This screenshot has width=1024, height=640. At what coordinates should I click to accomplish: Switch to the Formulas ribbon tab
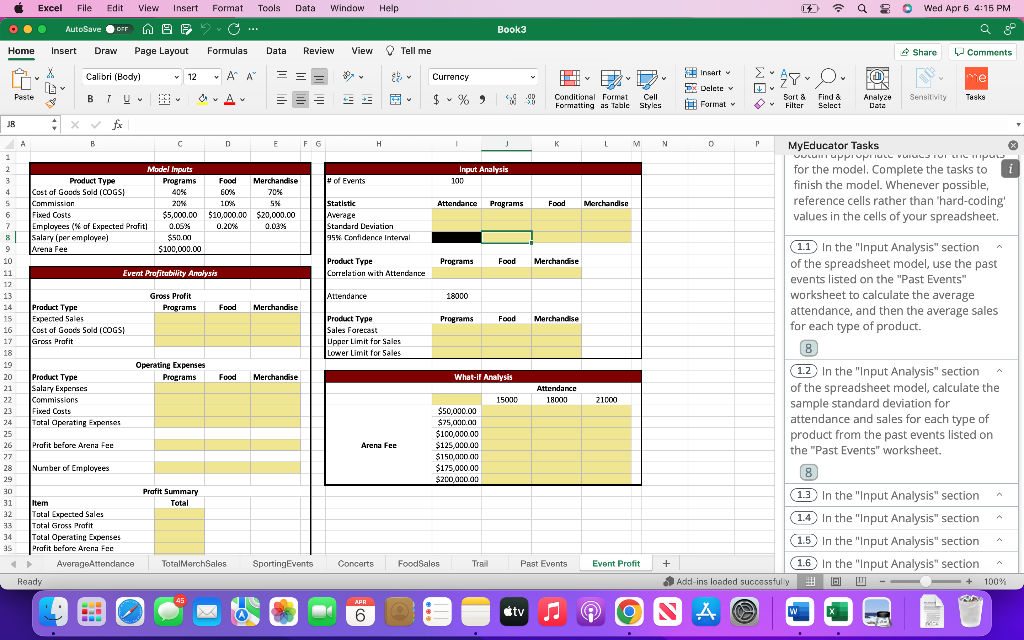(227, 50)
